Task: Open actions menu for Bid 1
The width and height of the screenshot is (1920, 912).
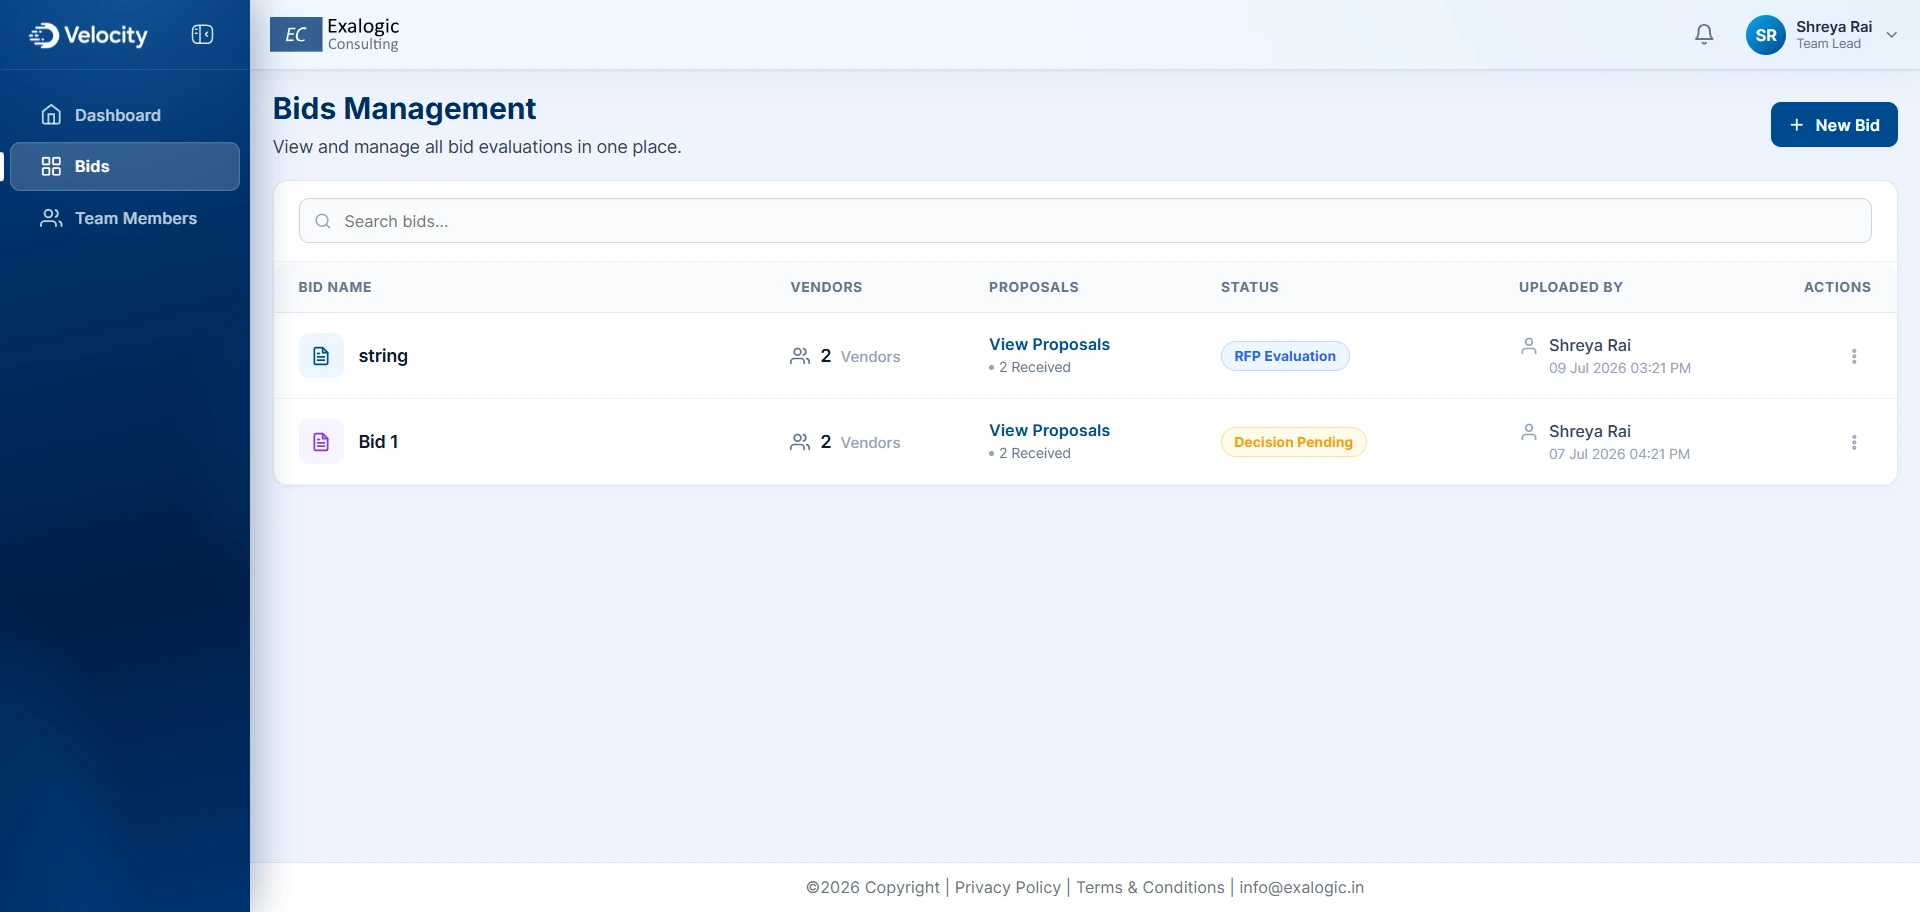Action: pos(1854,442)
